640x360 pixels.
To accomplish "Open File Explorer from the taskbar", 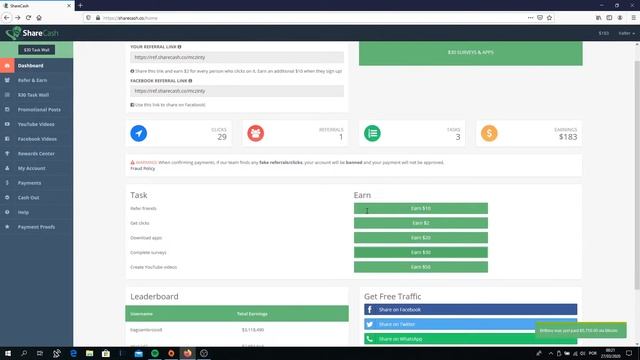I will click(89, 353).
